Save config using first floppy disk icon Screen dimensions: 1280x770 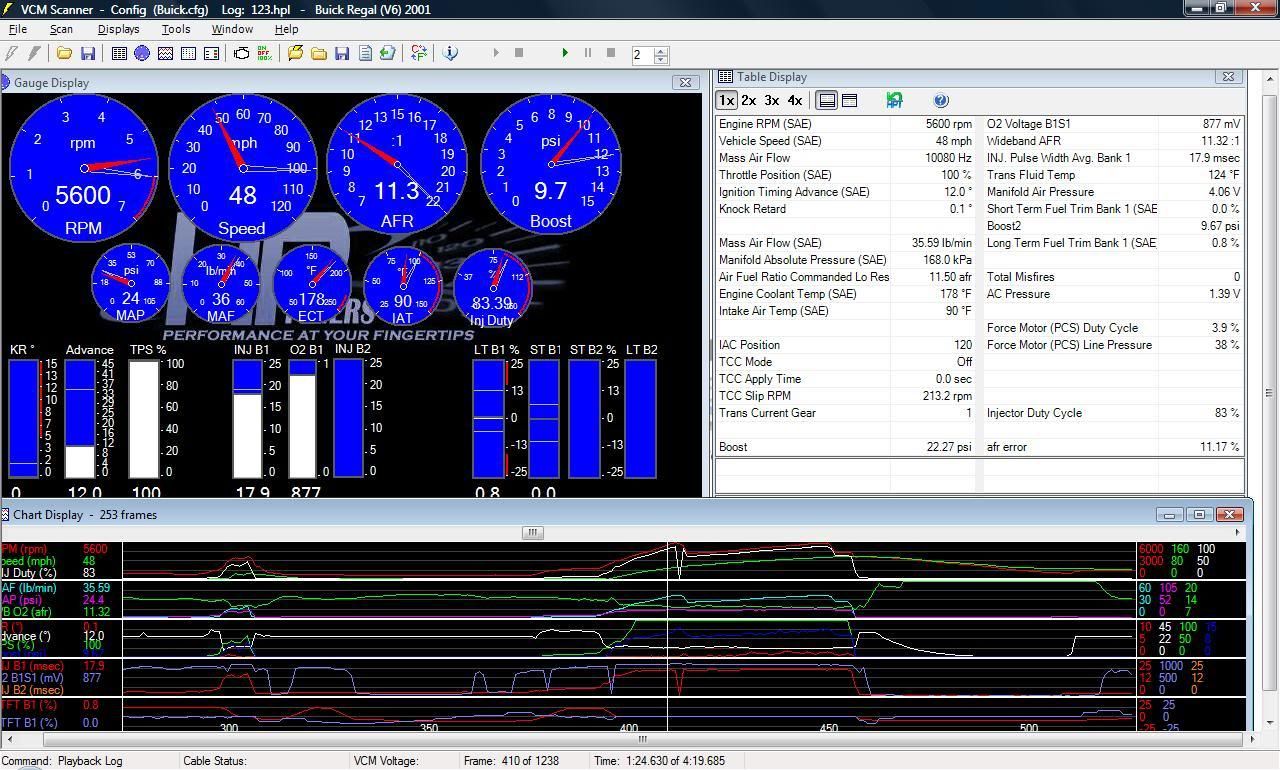click(88, 53)
